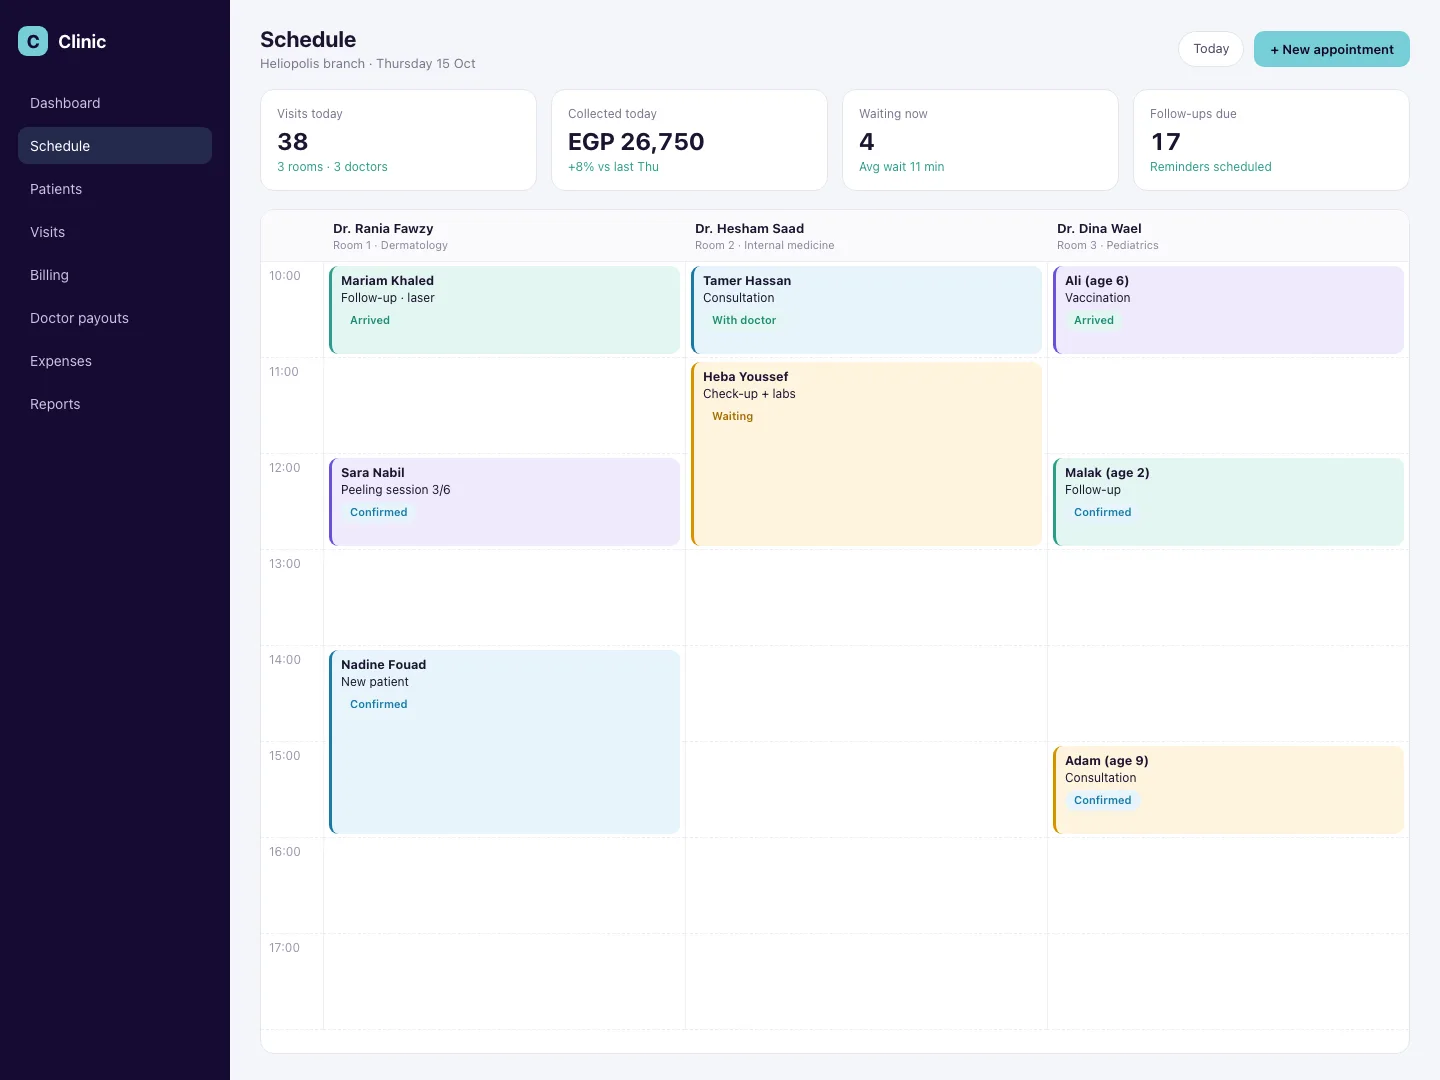Click the 17:00 time label
Screen dimensions: 1440x1080
point(285,948)
